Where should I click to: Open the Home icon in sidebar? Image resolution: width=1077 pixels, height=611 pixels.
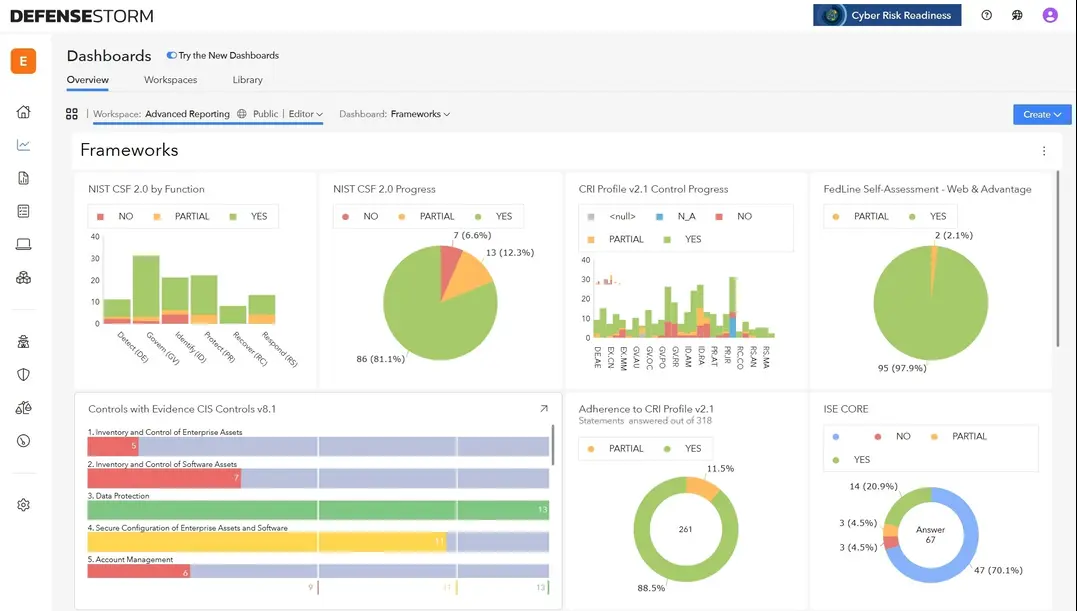point(23,112)
